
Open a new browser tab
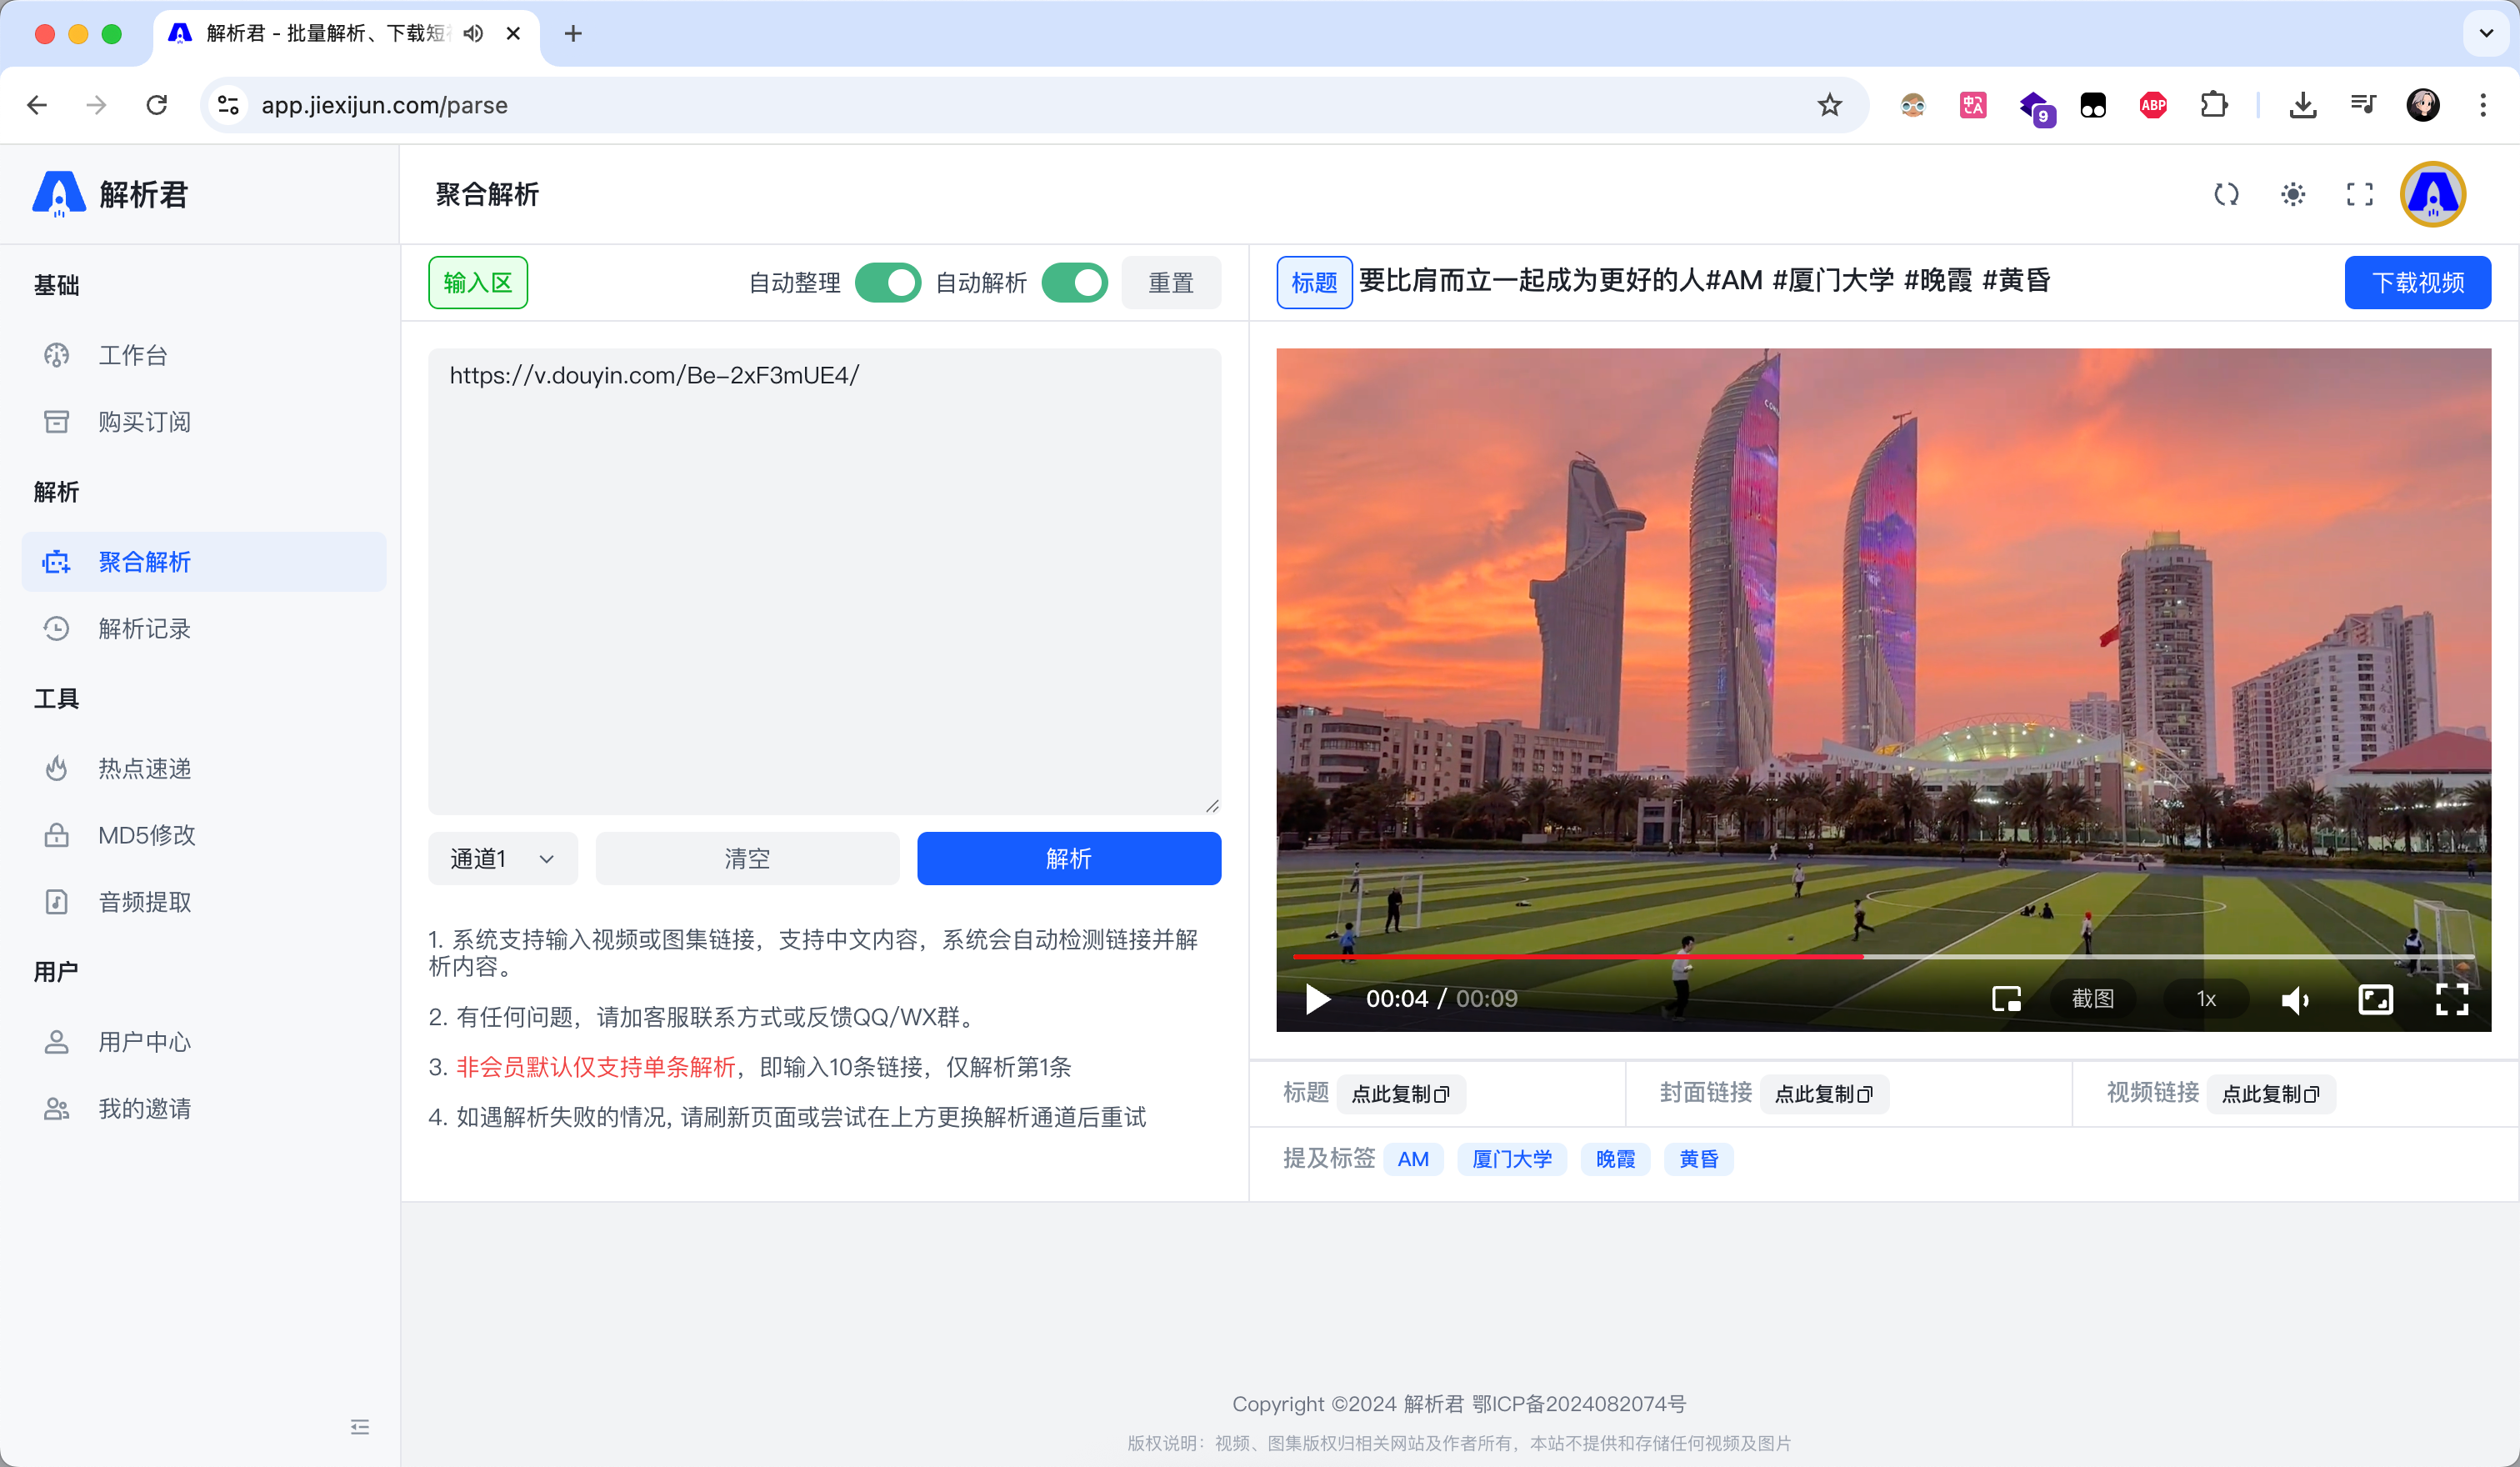(x=573, y=33)
